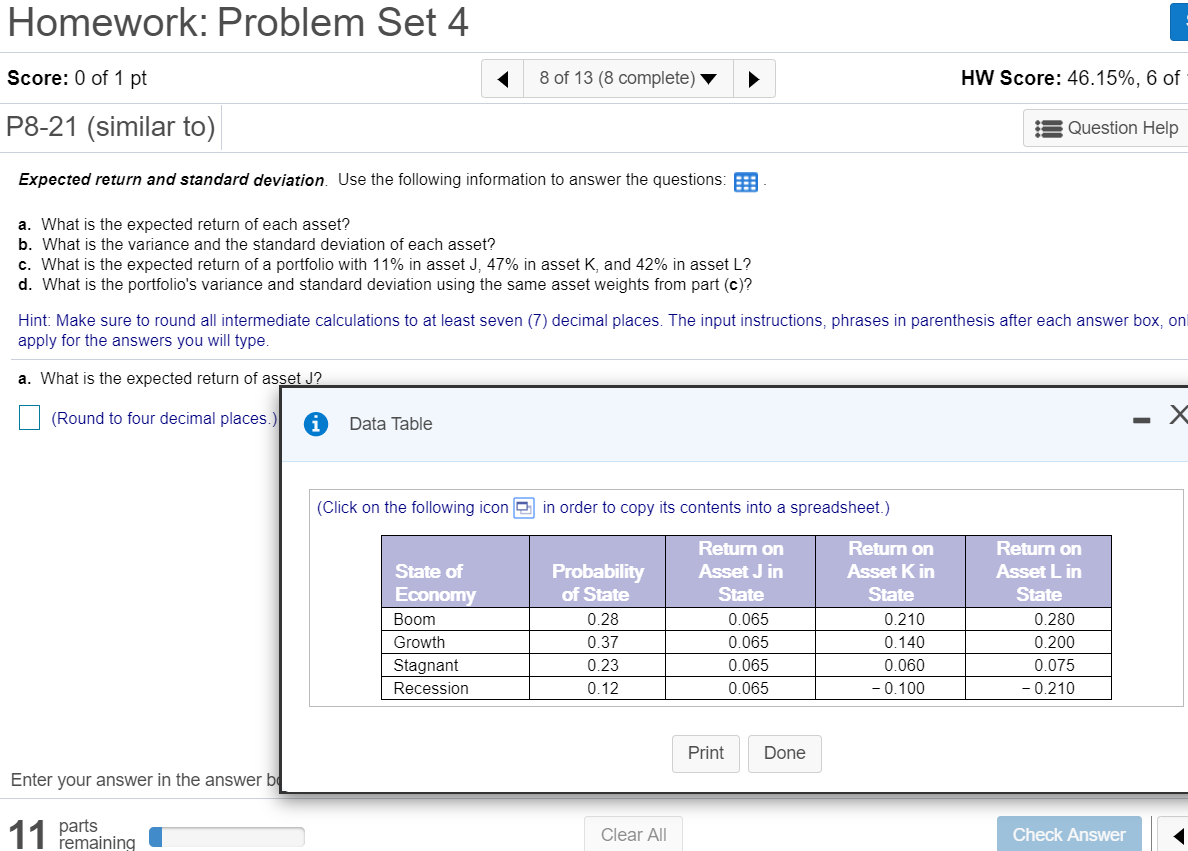
Task: Click probability value 0.12 for Recession
Action: pos(603,688)
